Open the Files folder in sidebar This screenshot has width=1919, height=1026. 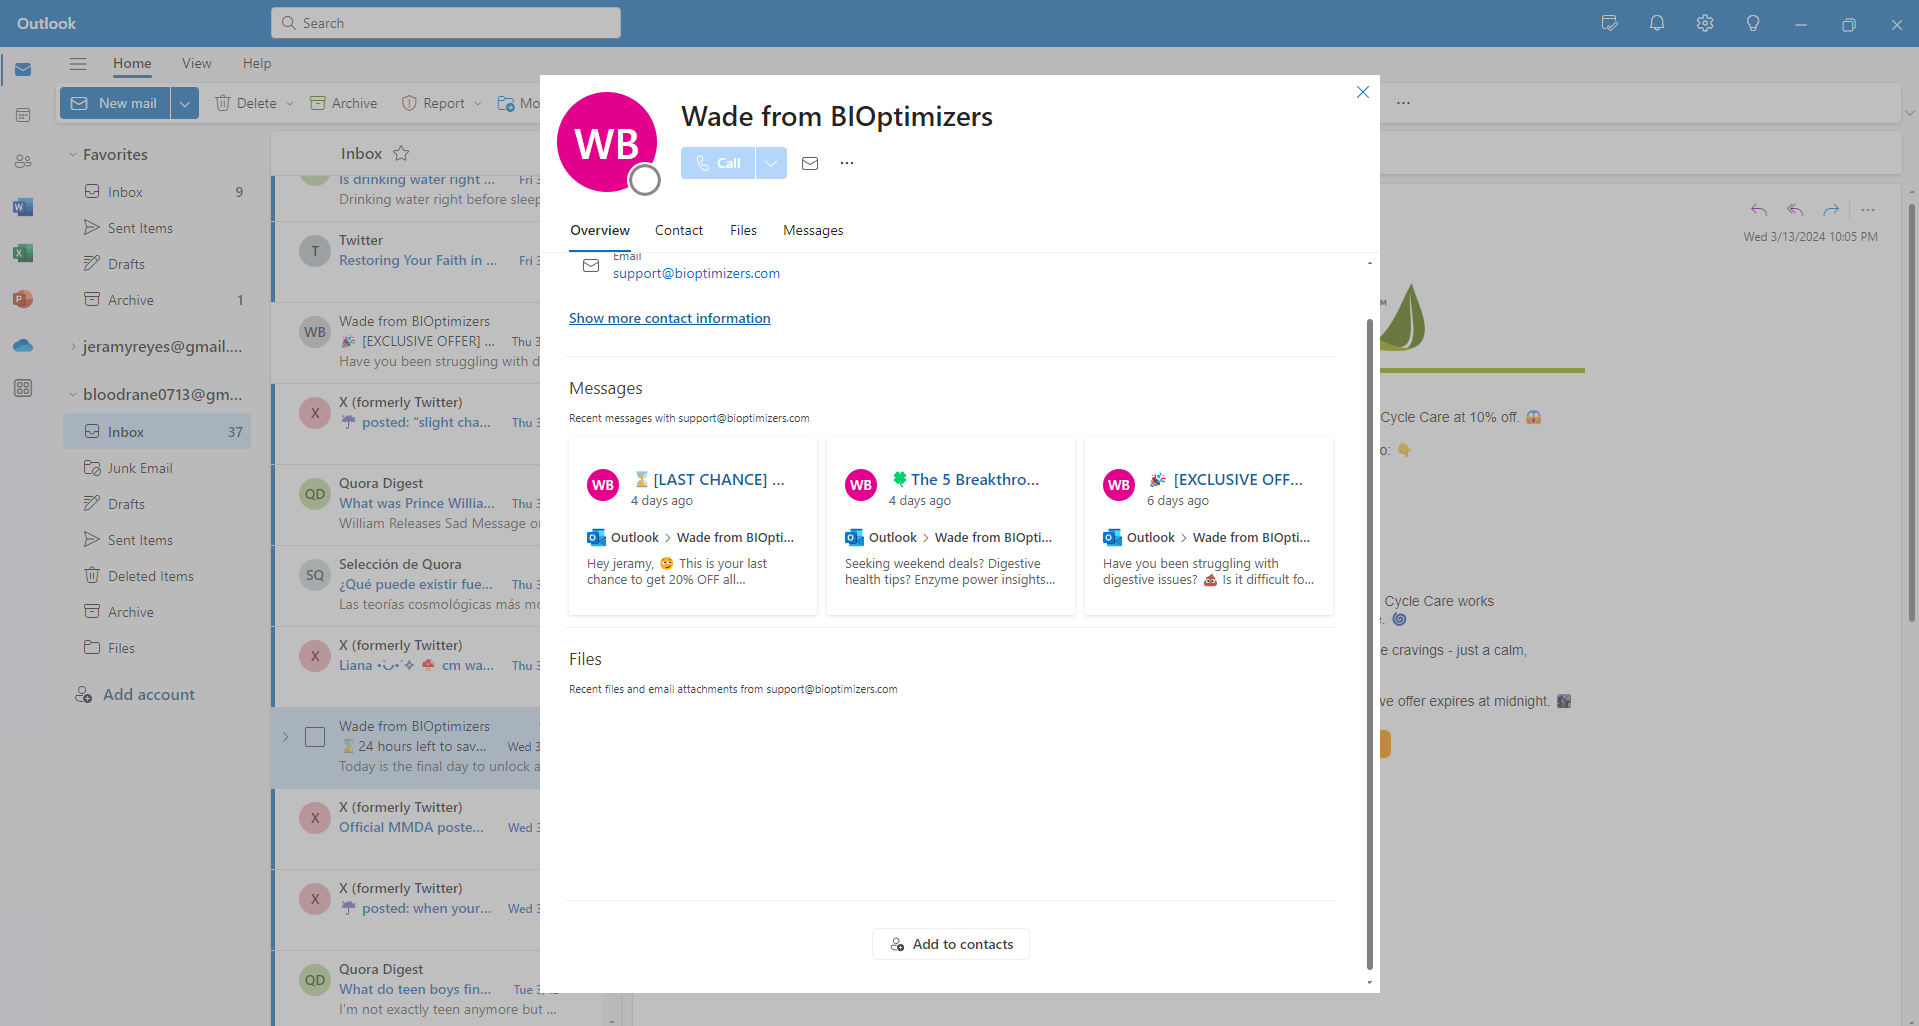coord(157,648)
